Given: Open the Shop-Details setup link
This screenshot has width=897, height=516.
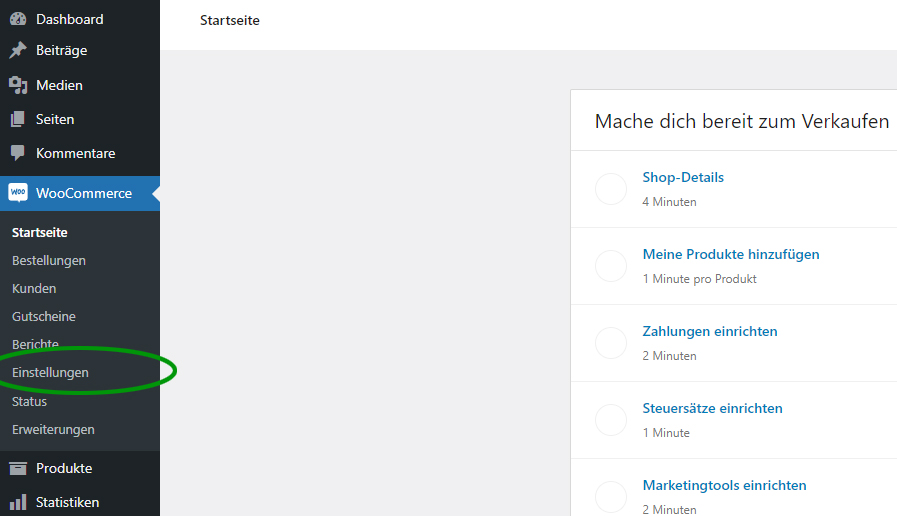Looking at the screenshot, I should click(x=683, y=177).
